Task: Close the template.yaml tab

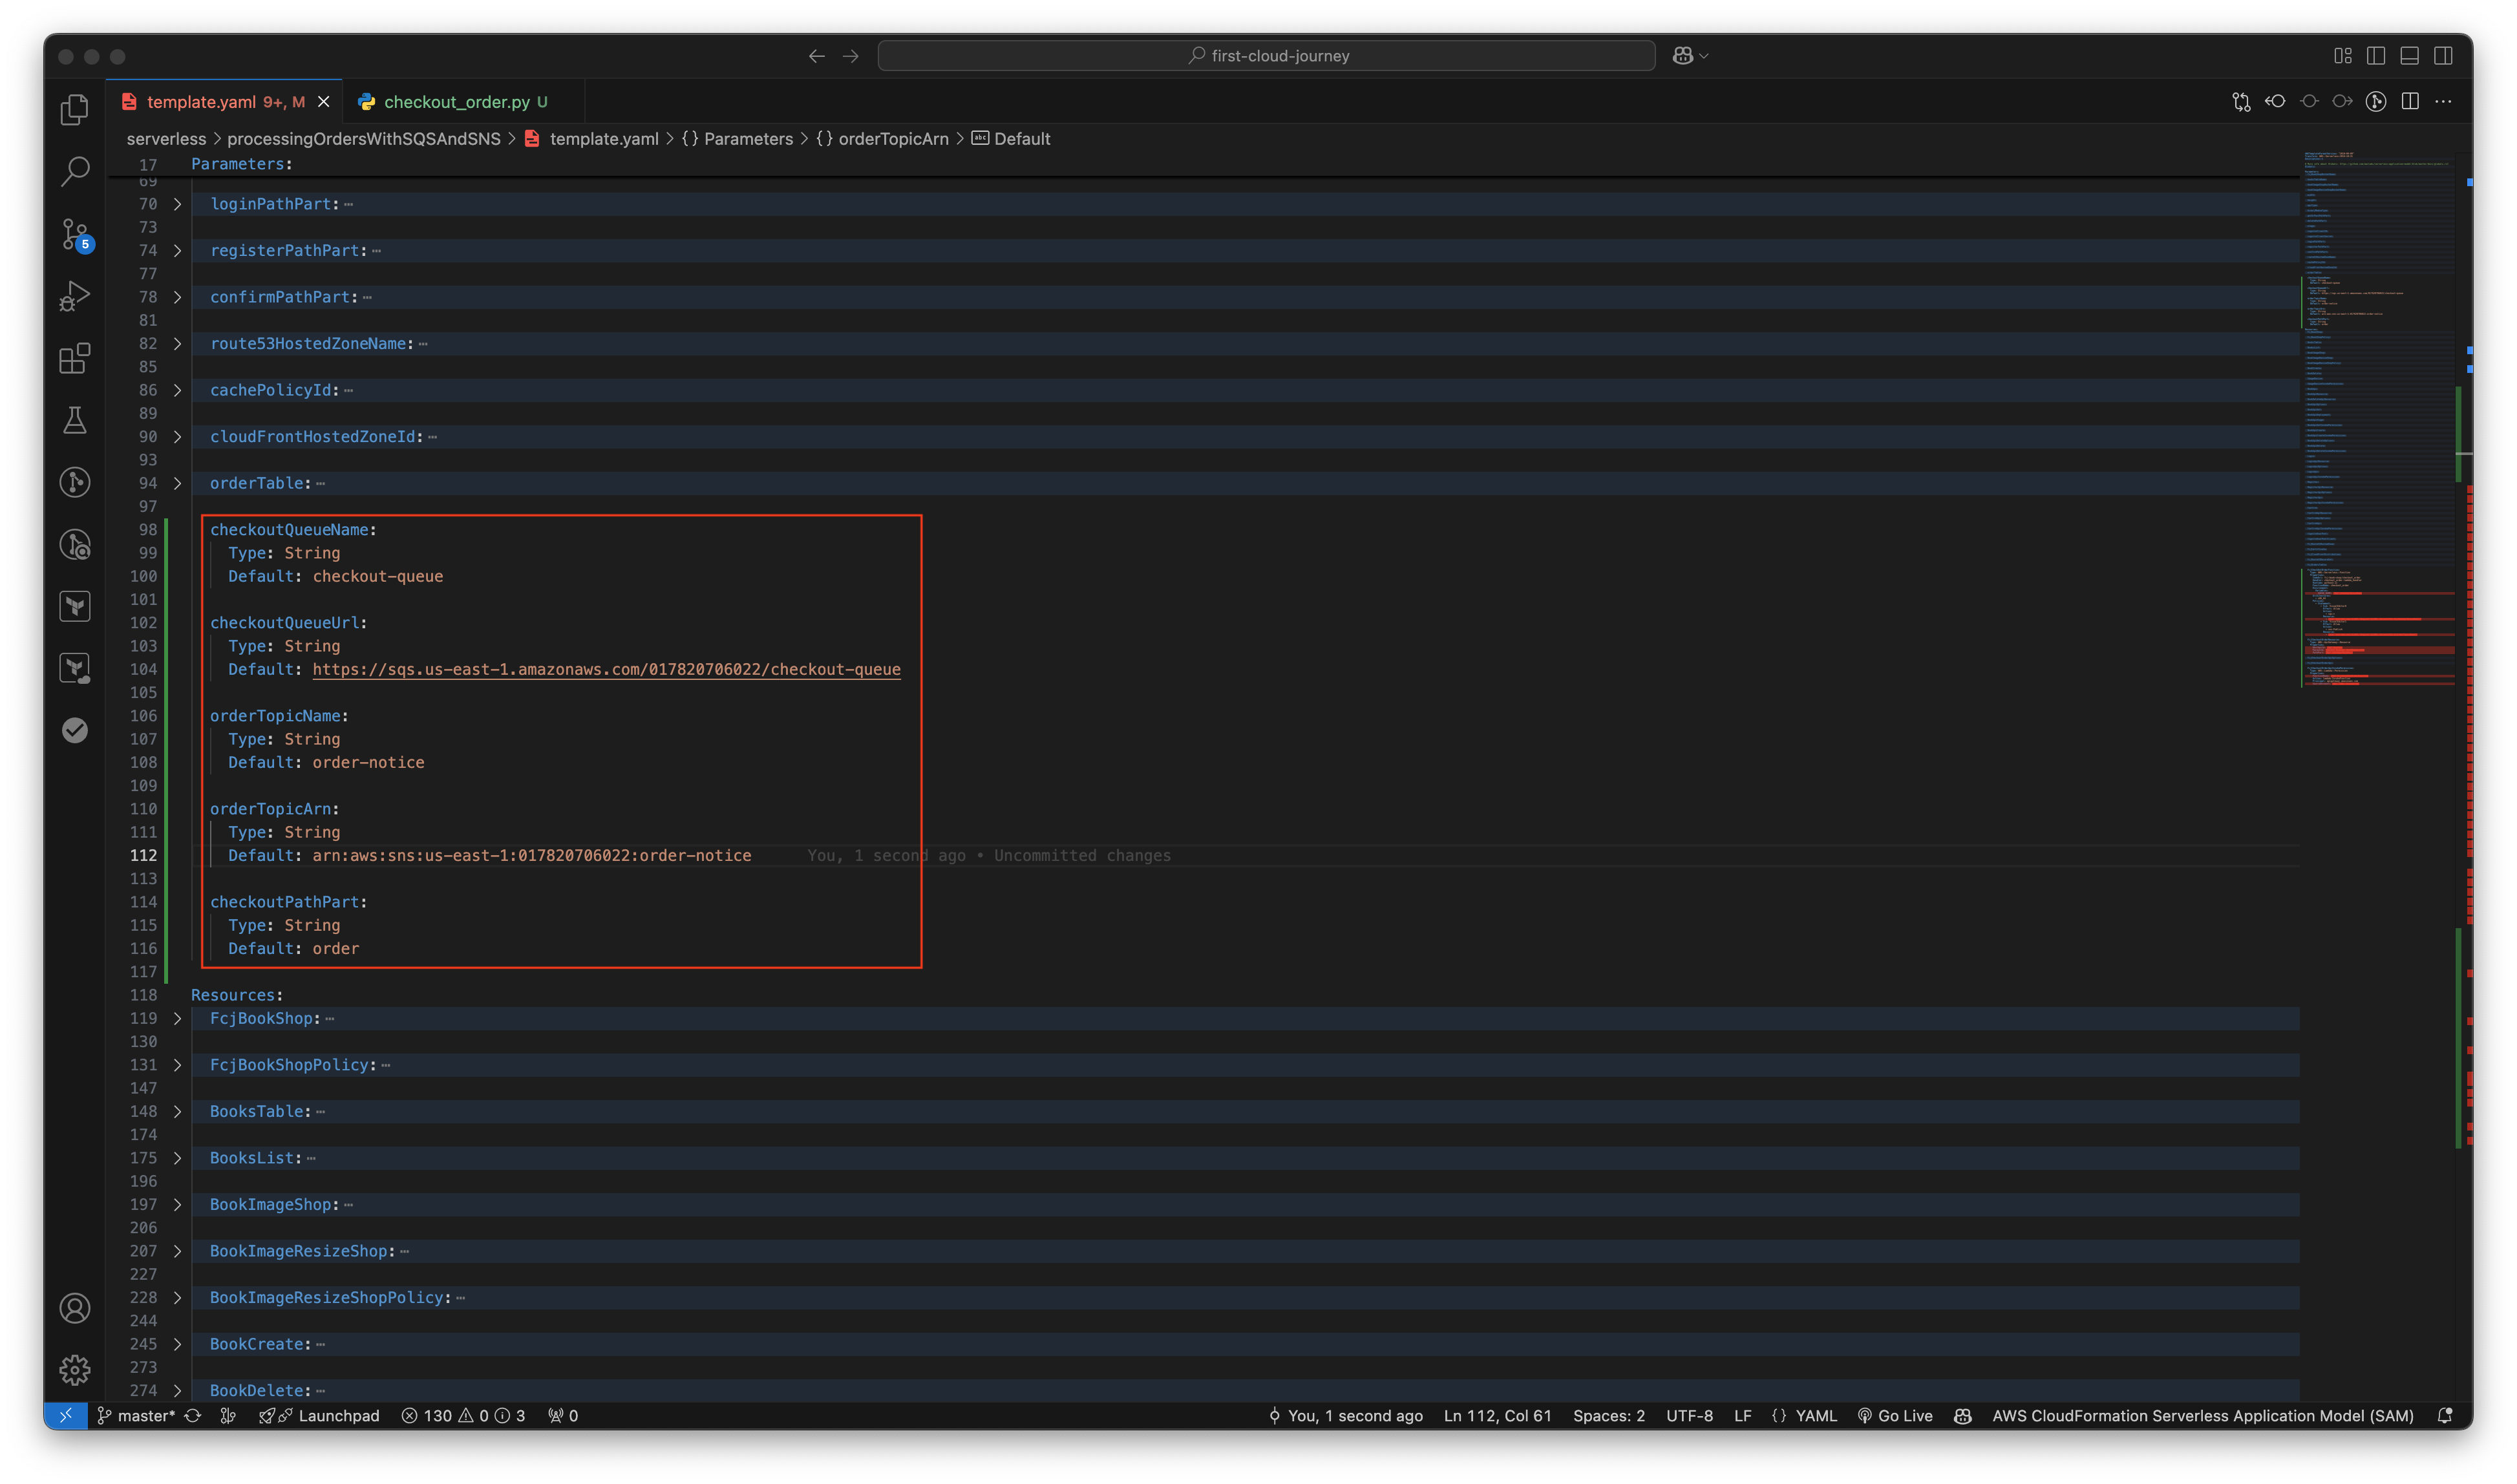Action: (323, 102)
